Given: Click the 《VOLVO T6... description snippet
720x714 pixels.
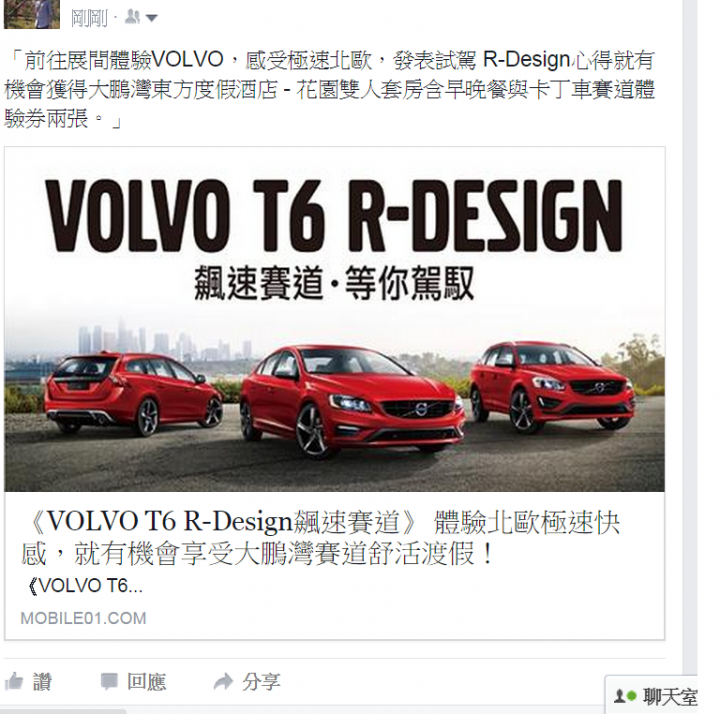Looking at the screenshot, I should [x=85, y=586].
